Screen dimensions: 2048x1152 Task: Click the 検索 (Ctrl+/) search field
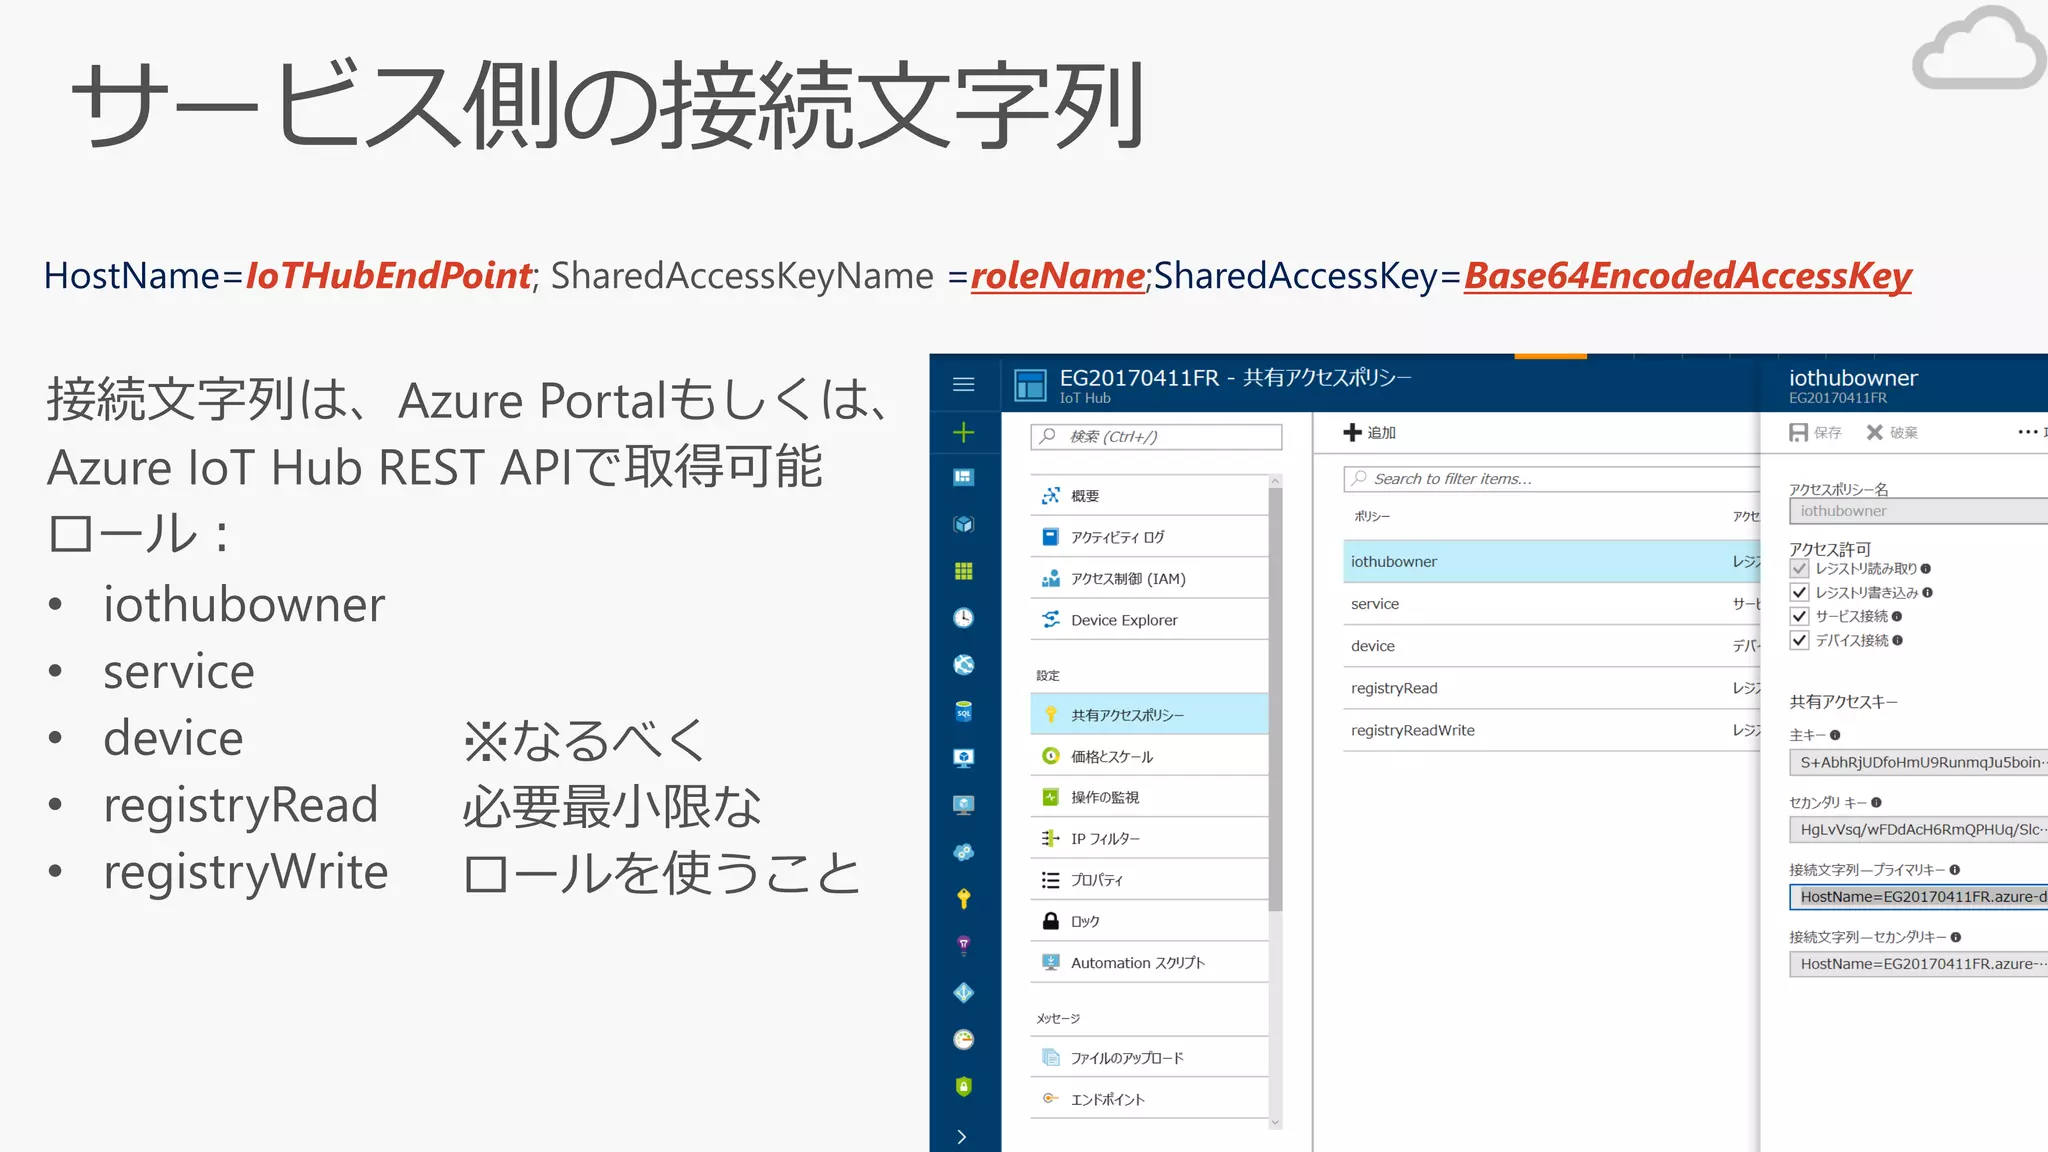[x=1156, y=436]
